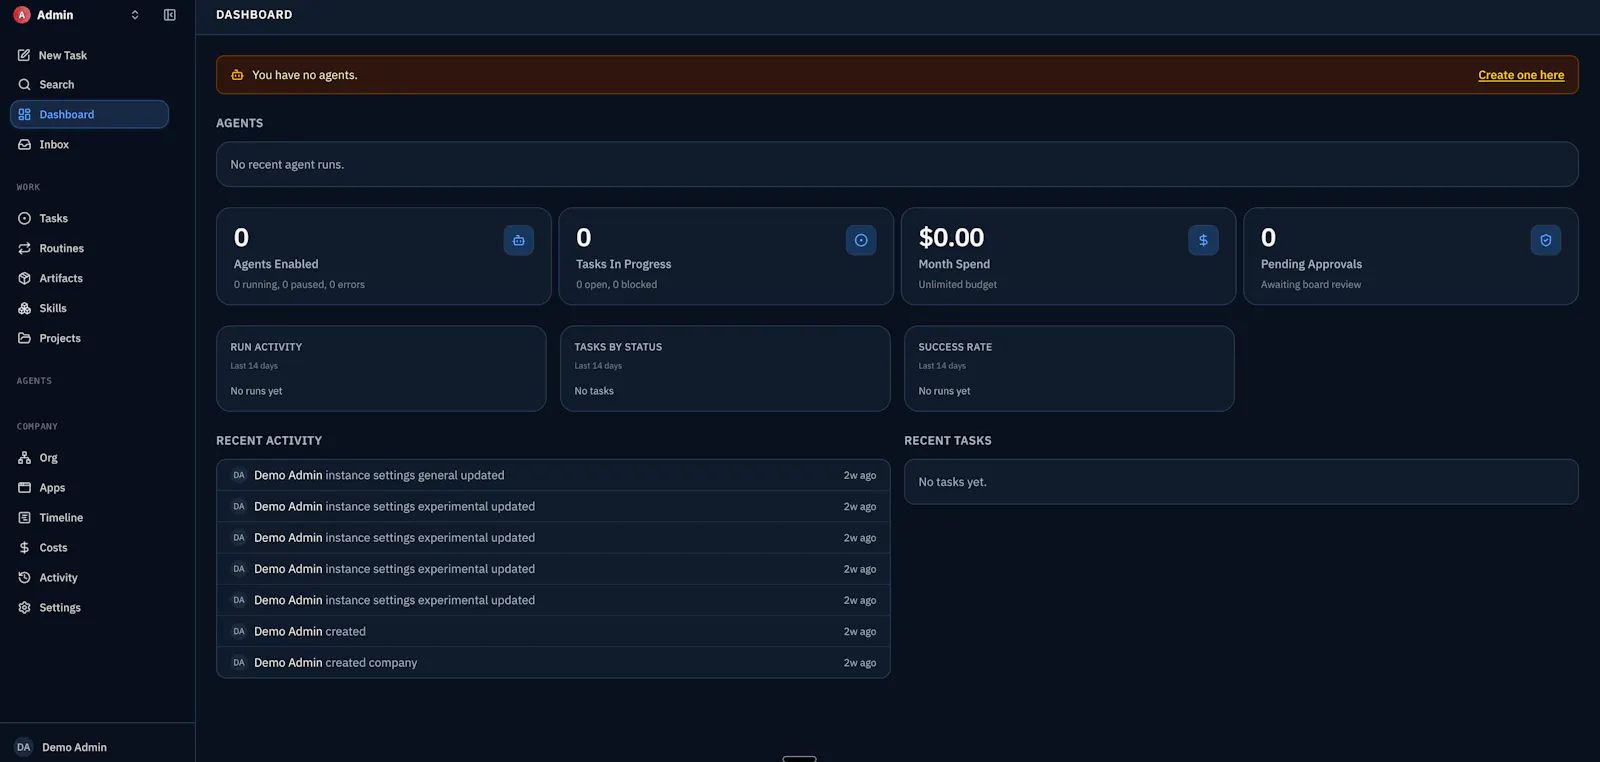Click the Dashboard grid icon

[24, 115]
